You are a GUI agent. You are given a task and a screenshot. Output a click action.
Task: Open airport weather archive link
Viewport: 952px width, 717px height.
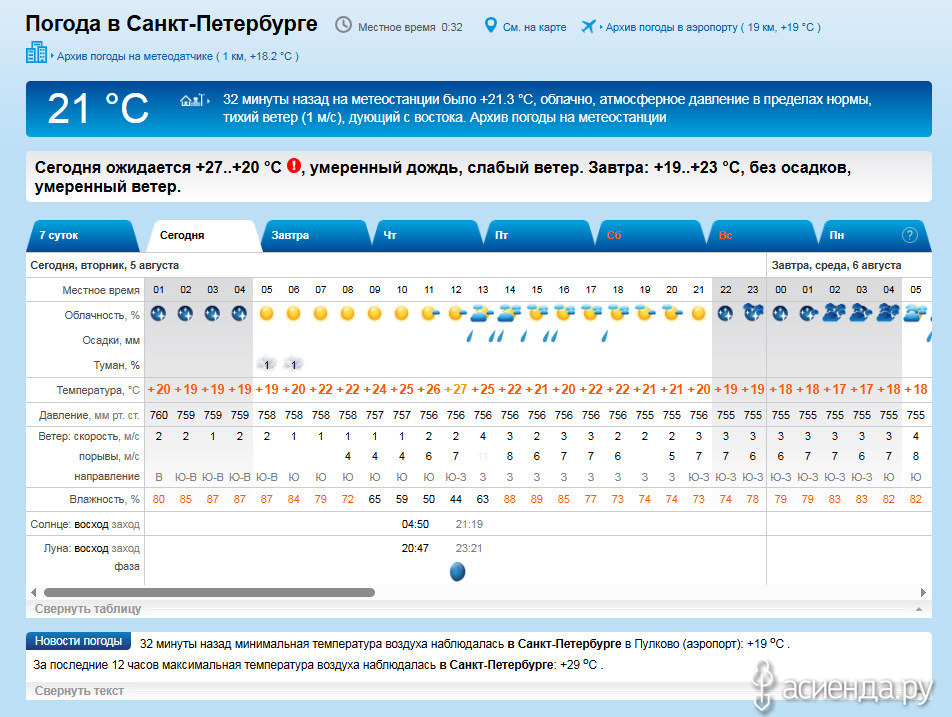[713, 27]
